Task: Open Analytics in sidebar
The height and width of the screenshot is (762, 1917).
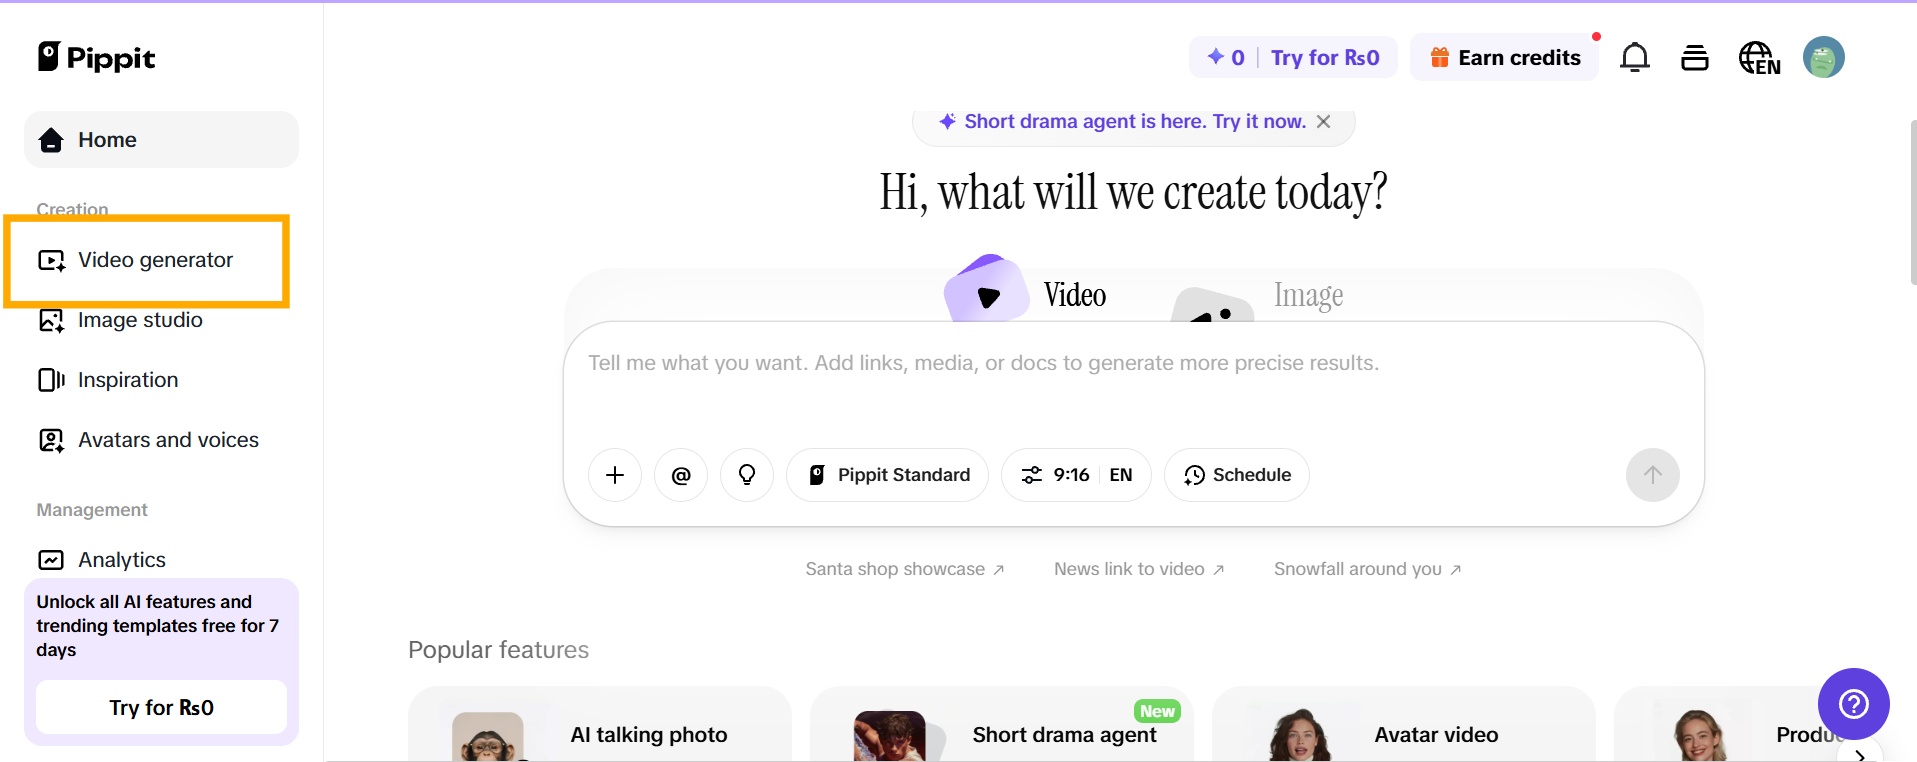Action: (102, 560)
